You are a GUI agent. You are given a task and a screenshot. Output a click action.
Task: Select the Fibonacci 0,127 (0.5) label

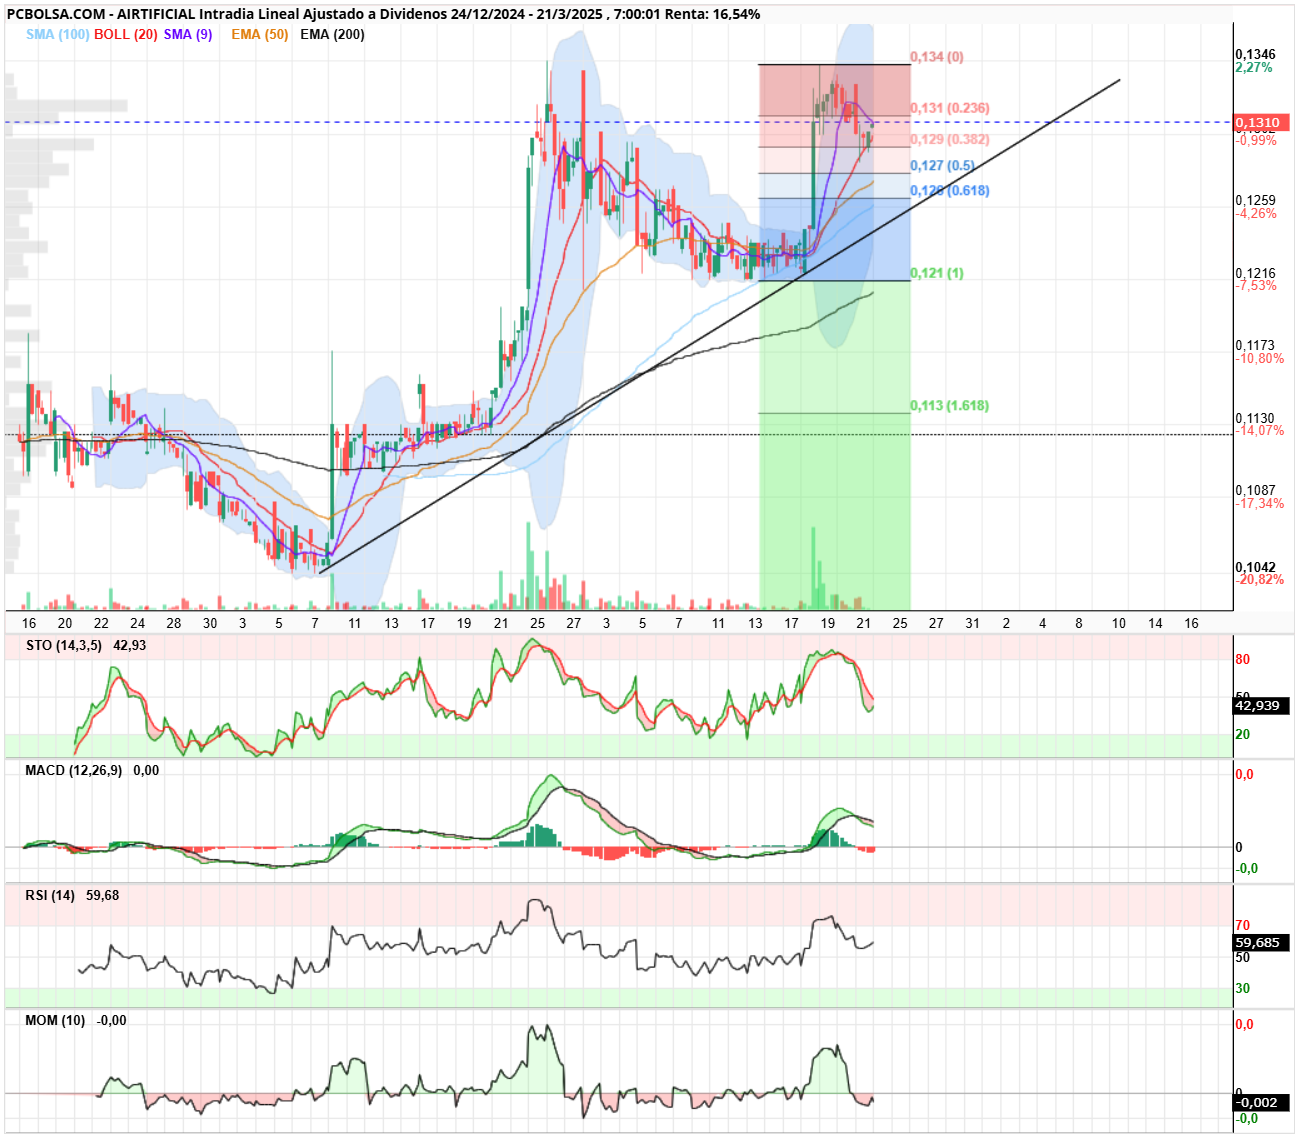943,166
